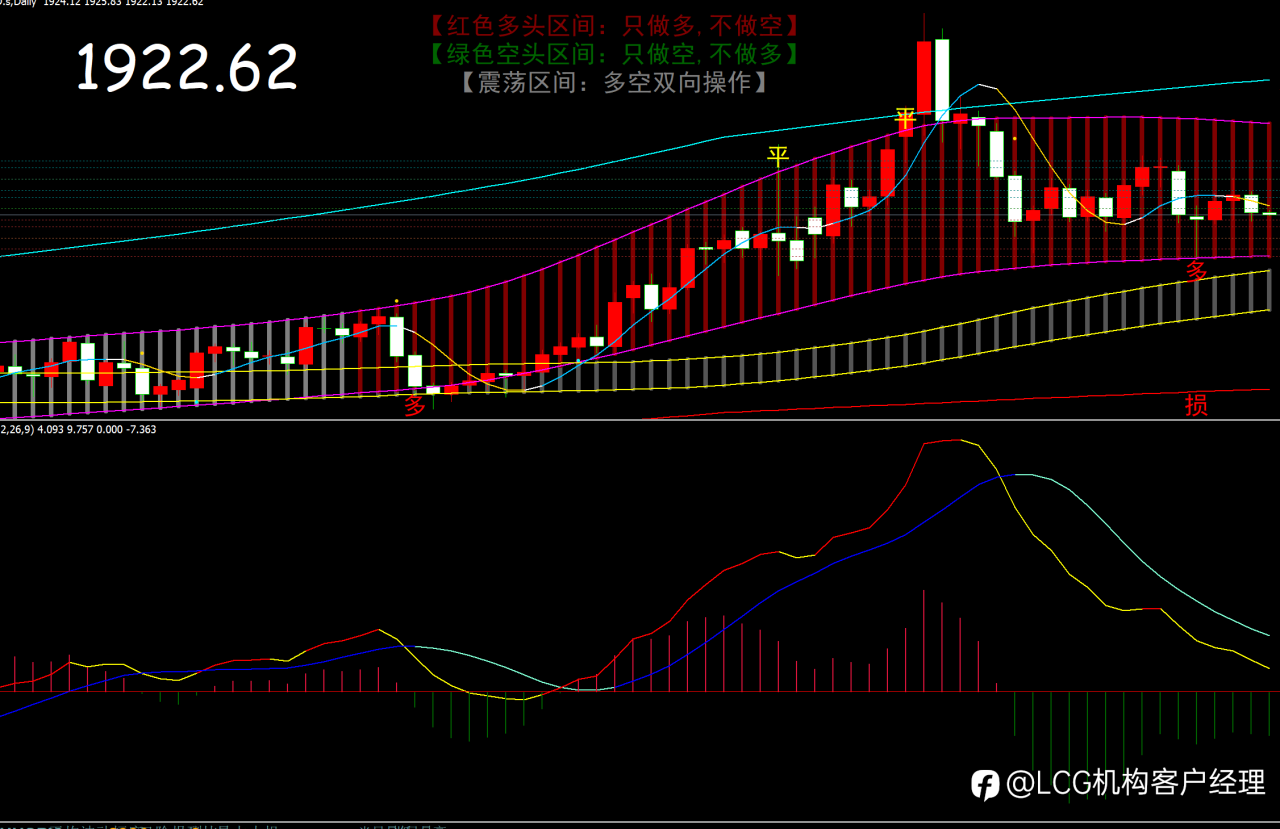Image resolution: width=1280 pixels, height=829 pixels.
Task: Select the deepest green MACD histogram bar
Action: (1068, 745)
